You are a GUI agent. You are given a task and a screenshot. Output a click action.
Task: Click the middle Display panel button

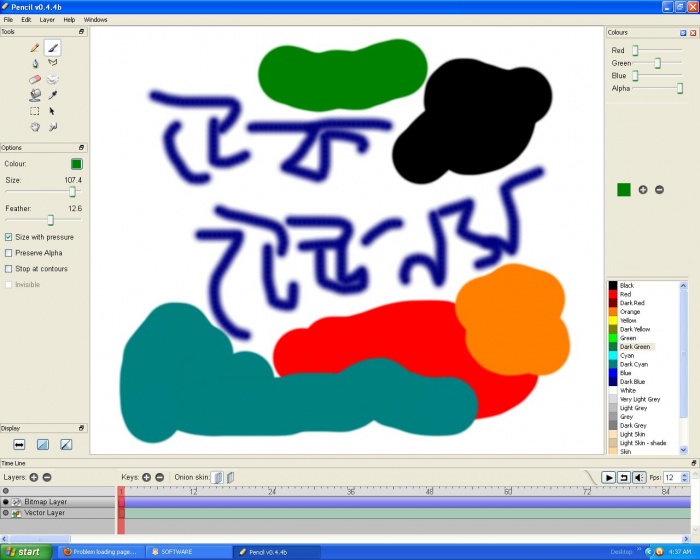coord(43,444)
